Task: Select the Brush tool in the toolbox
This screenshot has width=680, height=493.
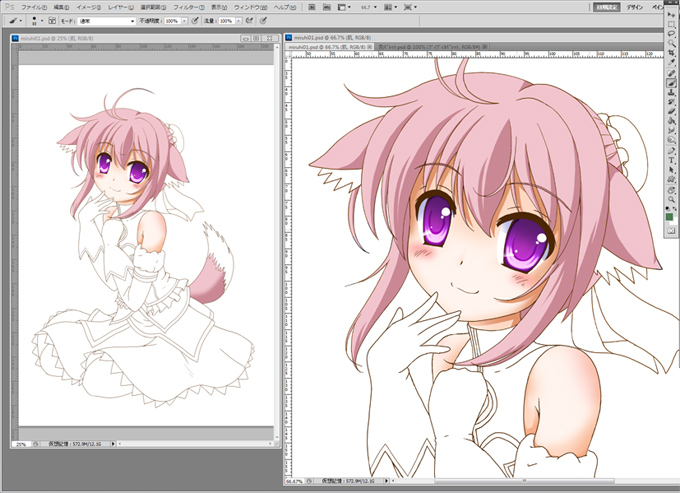Action: (672, 84)
